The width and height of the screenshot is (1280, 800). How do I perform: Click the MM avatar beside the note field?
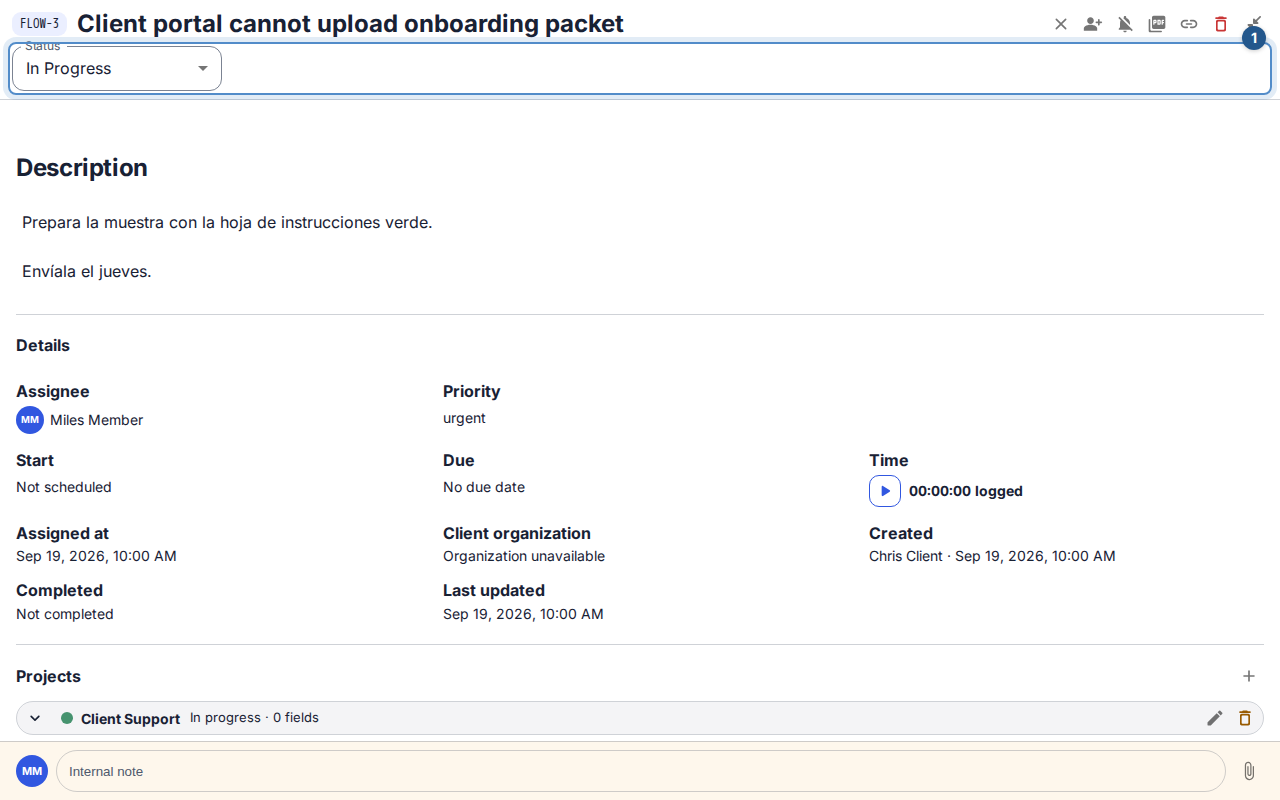click(32, 771)
